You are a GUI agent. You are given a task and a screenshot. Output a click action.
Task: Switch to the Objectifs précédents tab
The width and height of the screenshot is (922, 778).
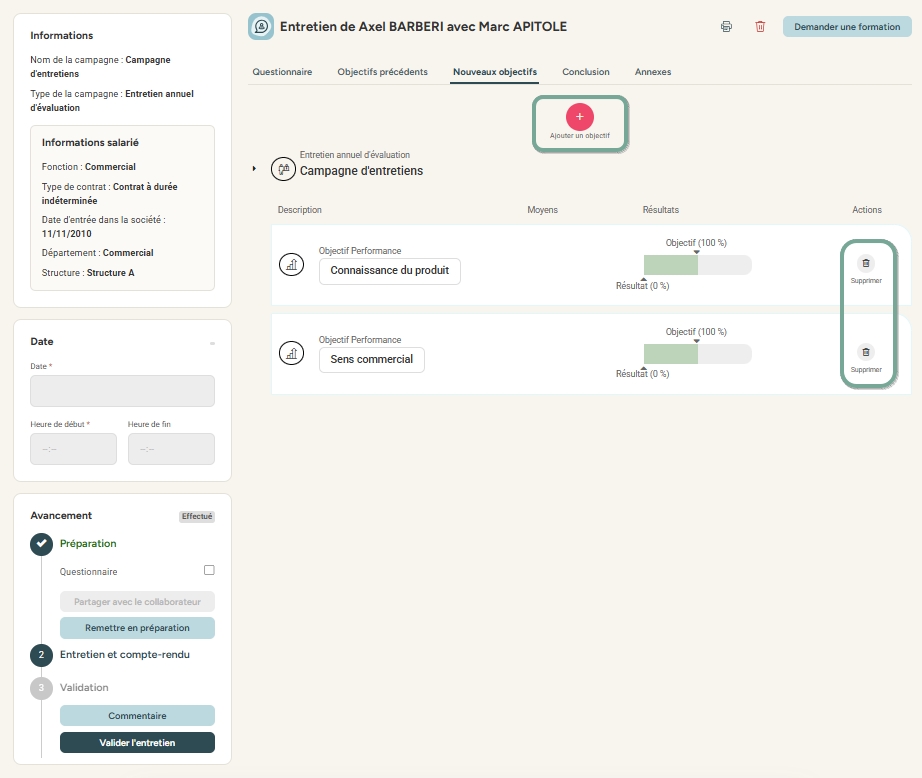click(382, 72)
